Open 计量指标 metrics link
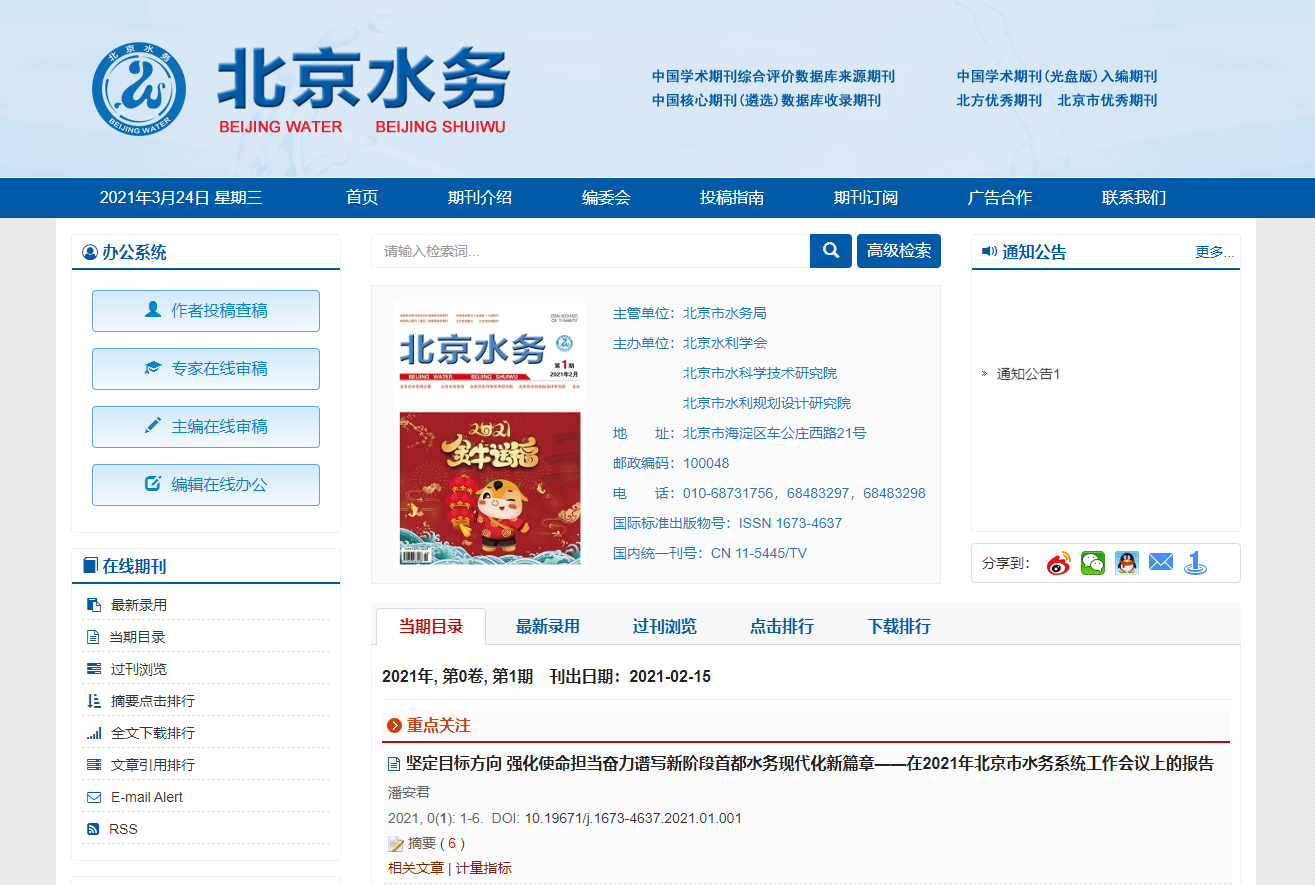The width and height of the screenshot is (1315, 885). [x=483, y=868]
